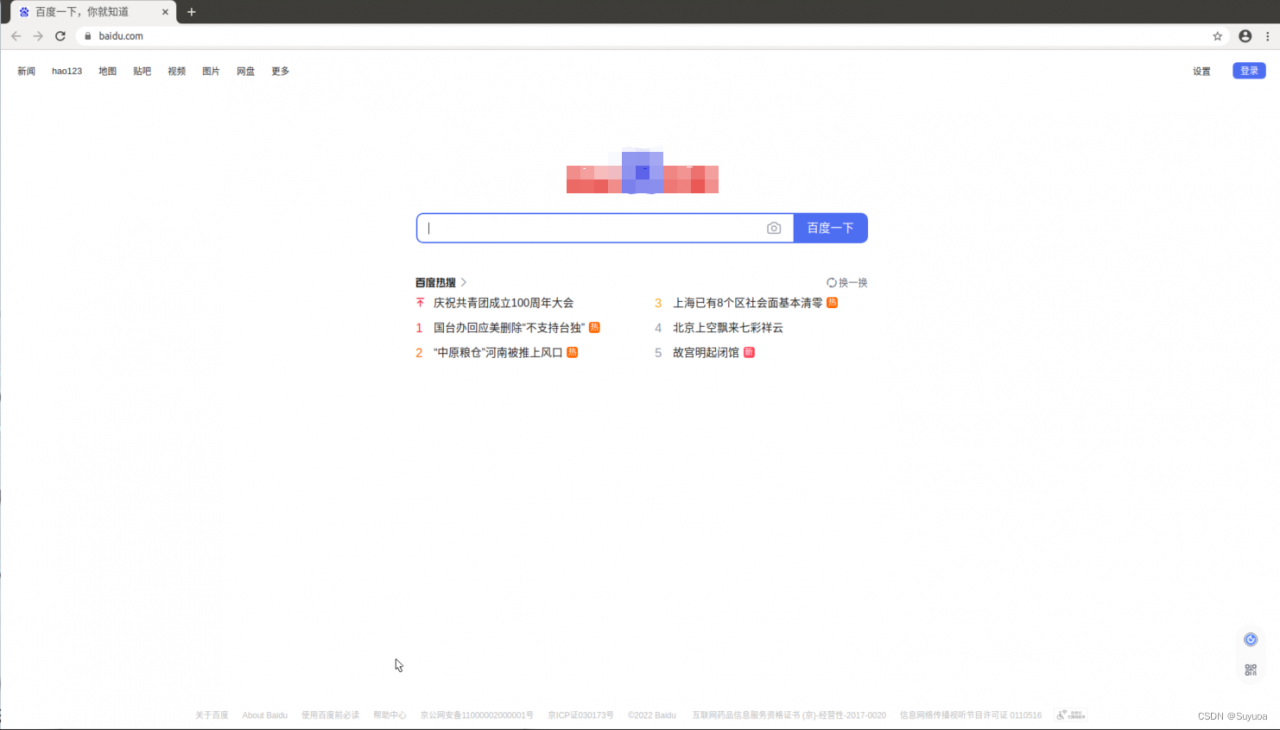Open hot topic 故宫明起闭馆
This screenshot has width=1280, height=730.
coord(706,353)
